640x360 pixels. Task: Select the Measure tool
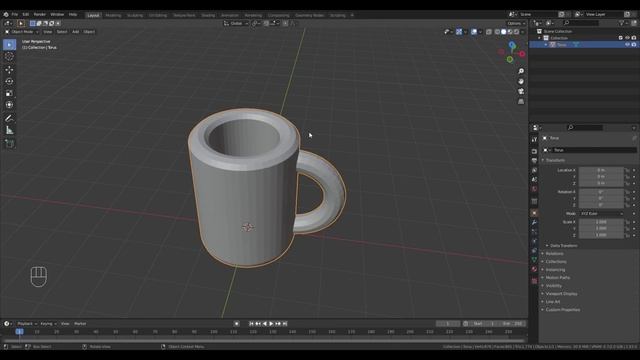tap(9, 130)
